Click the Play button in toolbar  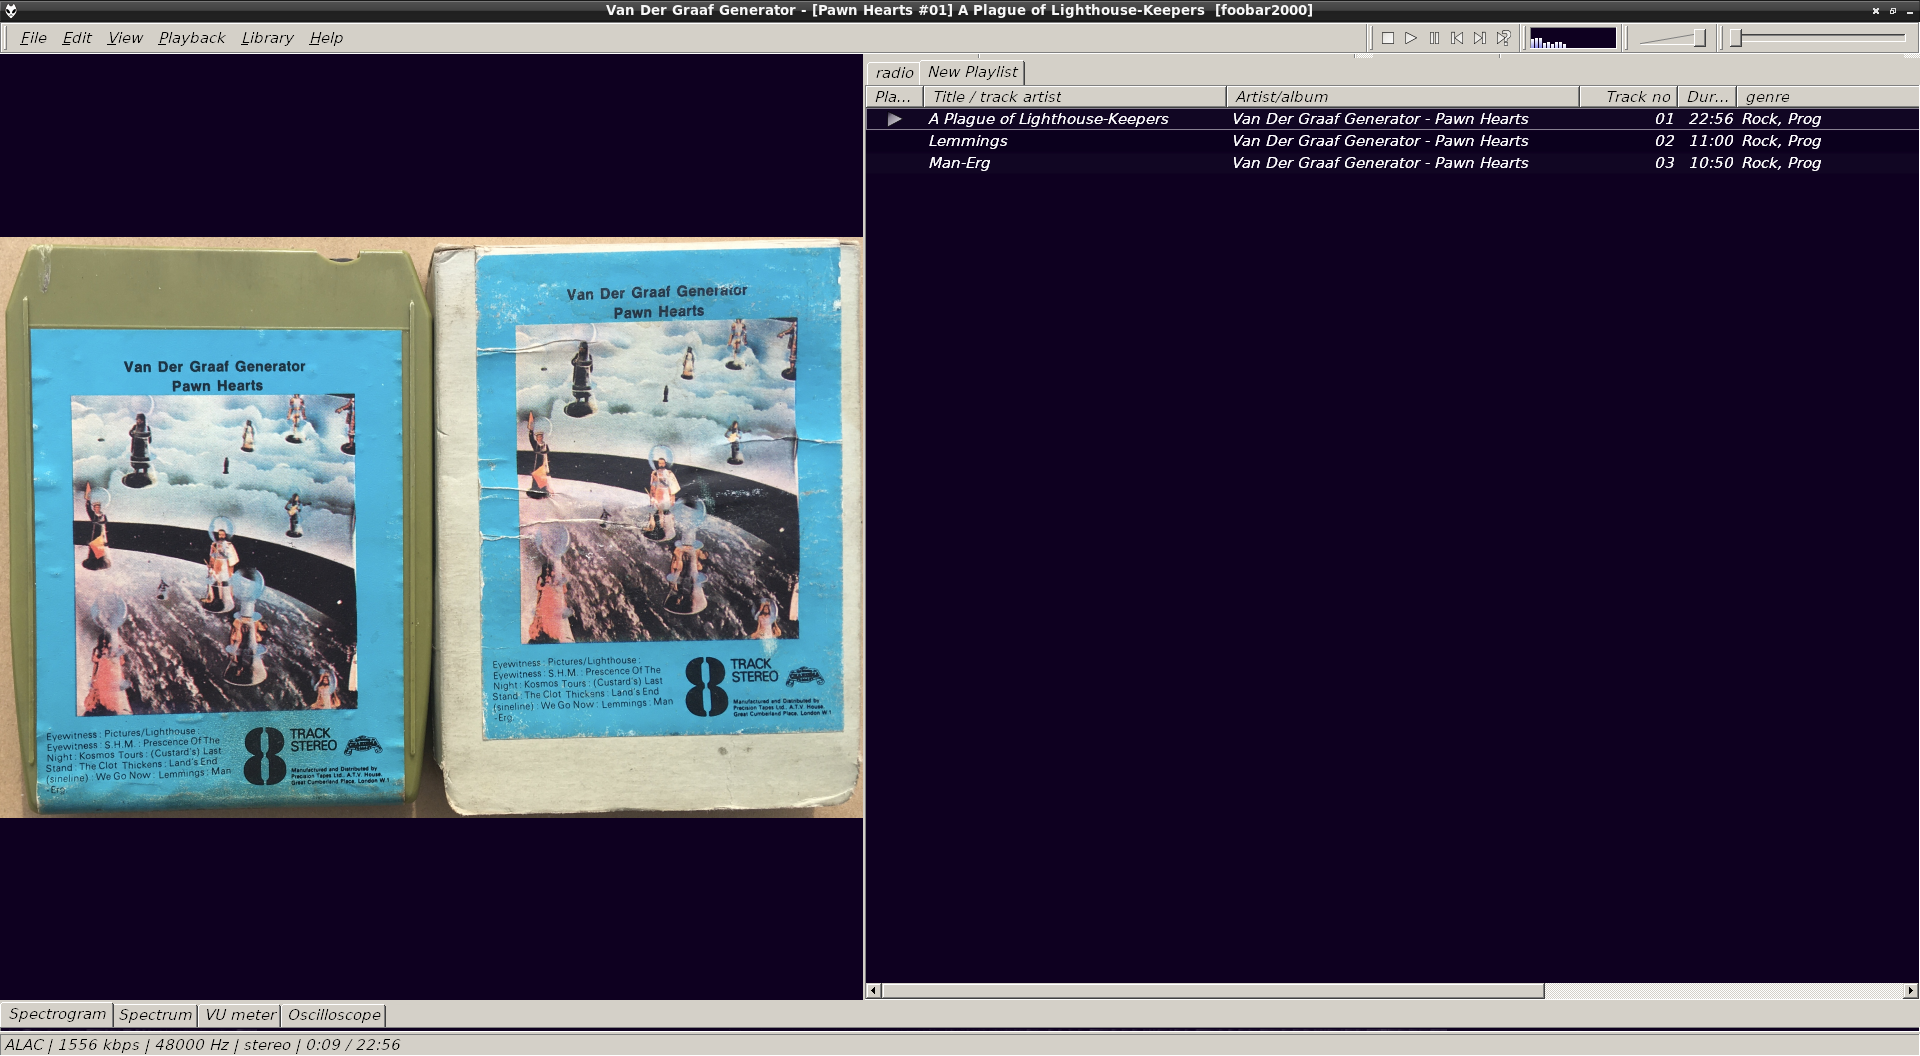click(1411, 38)
